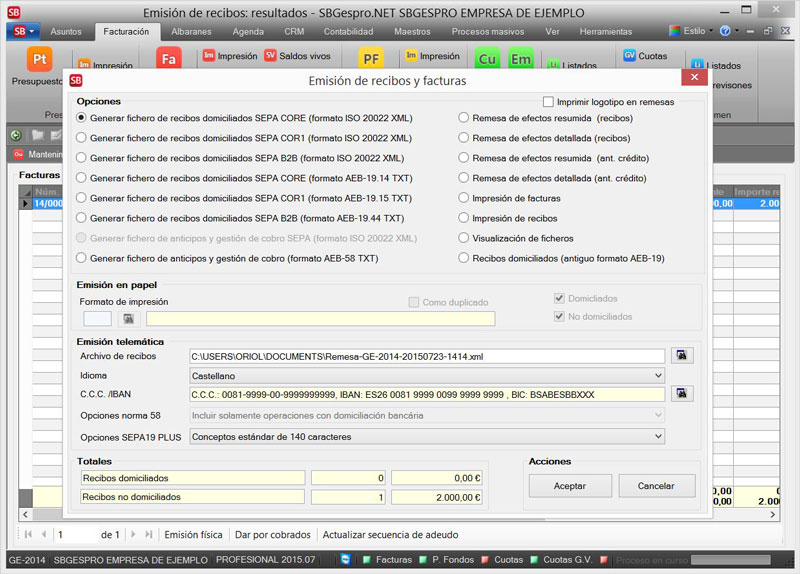This screenshot has height=574, width=800.
Task: Click the TeamViewer icon in status bar
Action: (345, 559)
